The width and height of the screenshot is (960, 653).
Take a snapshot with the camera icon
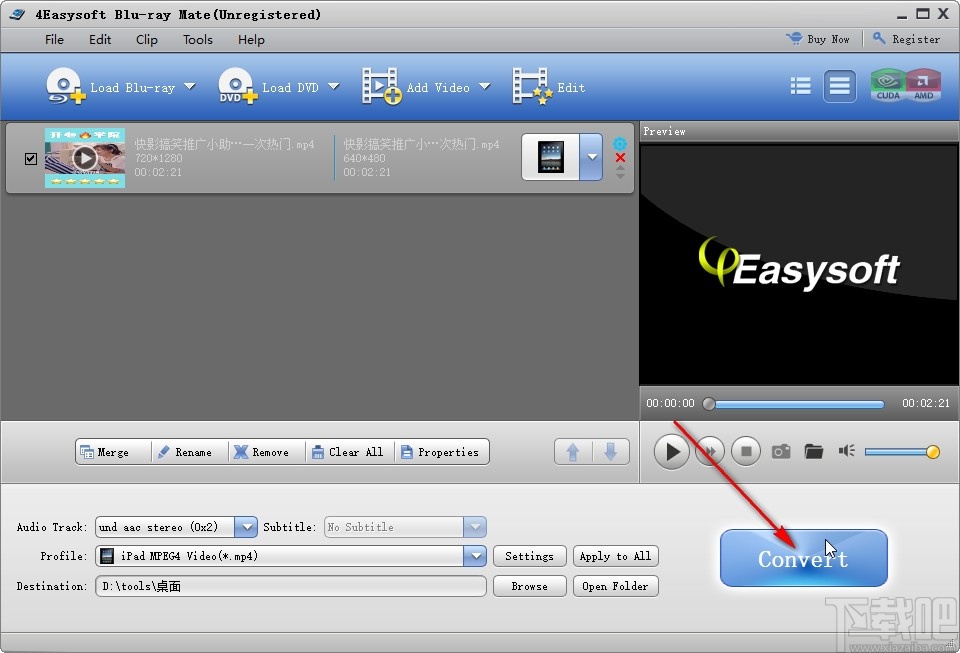point(781,452)
